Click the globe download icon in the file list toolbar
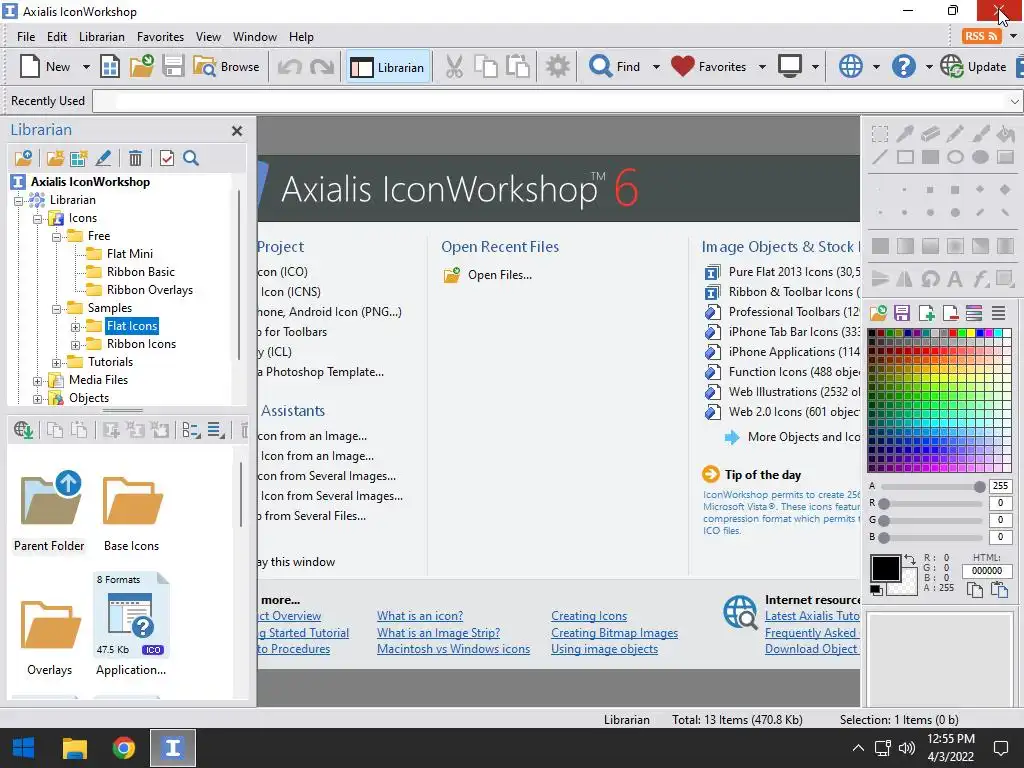The width and height of the screenshot is (1024, 768). point(24,430)
